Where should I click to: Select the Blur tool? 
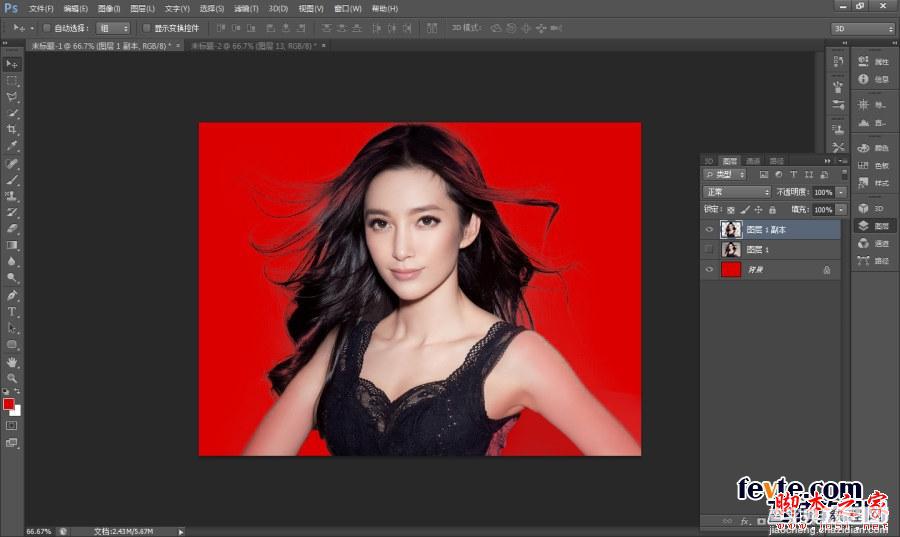tap(11, 261)
